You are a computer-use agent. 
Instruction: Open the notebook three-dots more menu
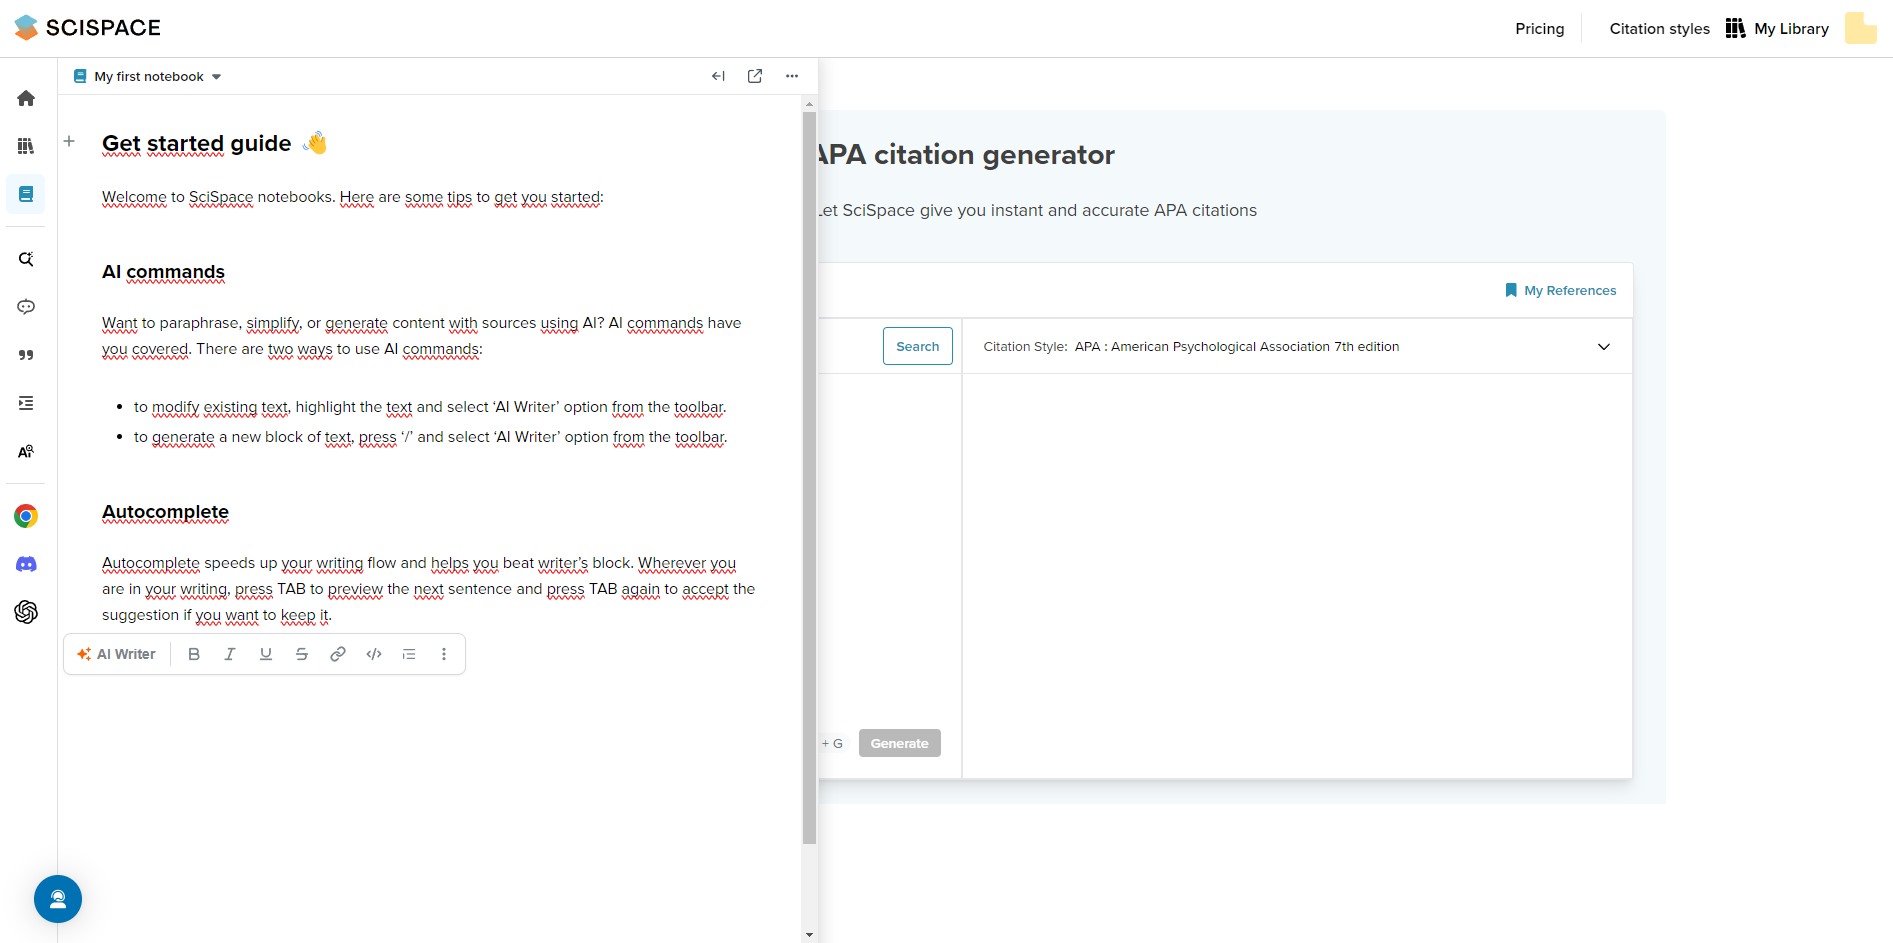click(x=792, y=76)
